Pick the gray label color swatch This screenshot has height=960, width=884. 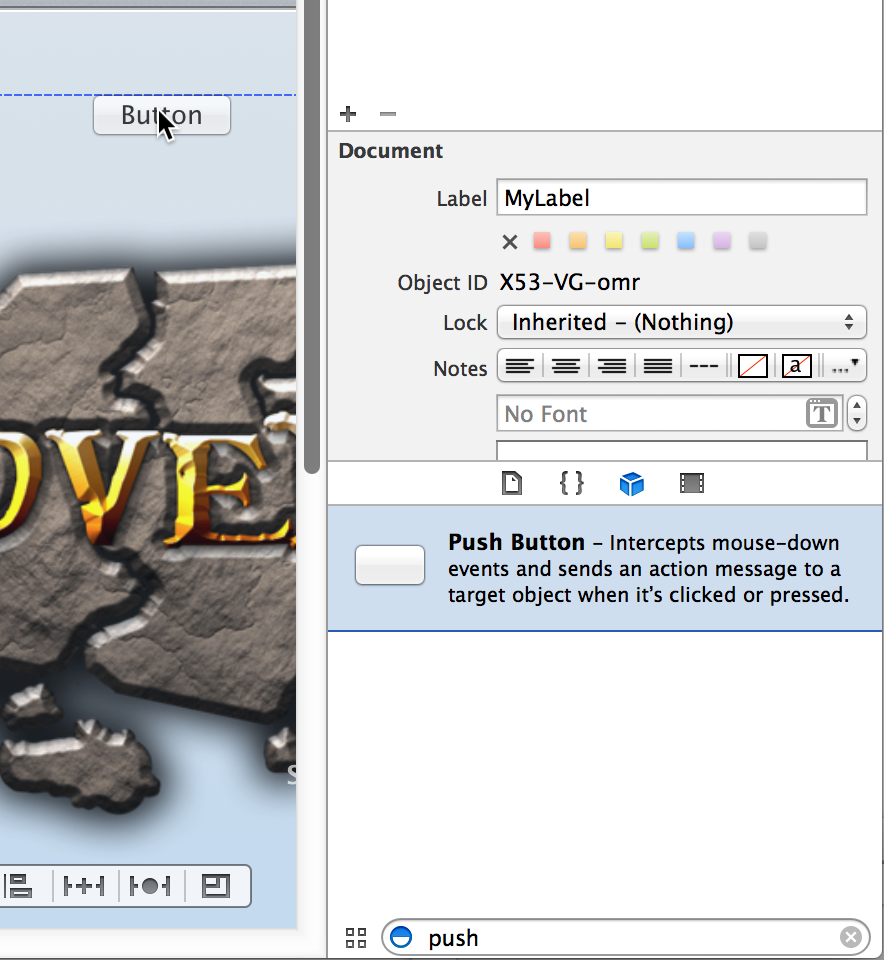pyautogui.click(x=758, y=241)
